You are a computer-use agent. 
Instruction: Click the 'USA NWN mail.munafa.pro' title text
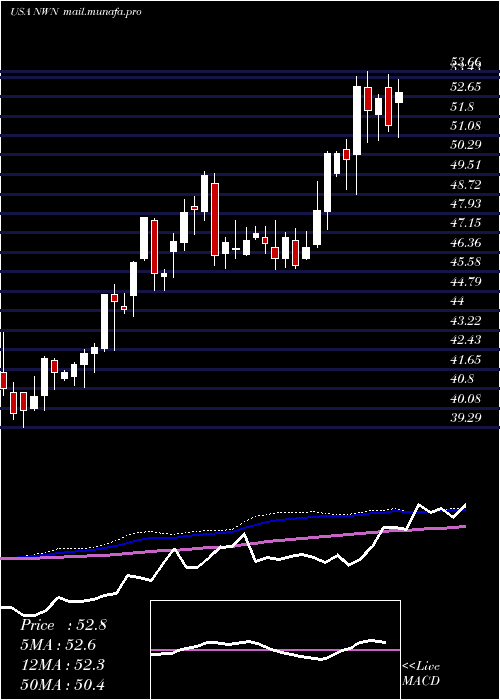[x=75, y=12]
